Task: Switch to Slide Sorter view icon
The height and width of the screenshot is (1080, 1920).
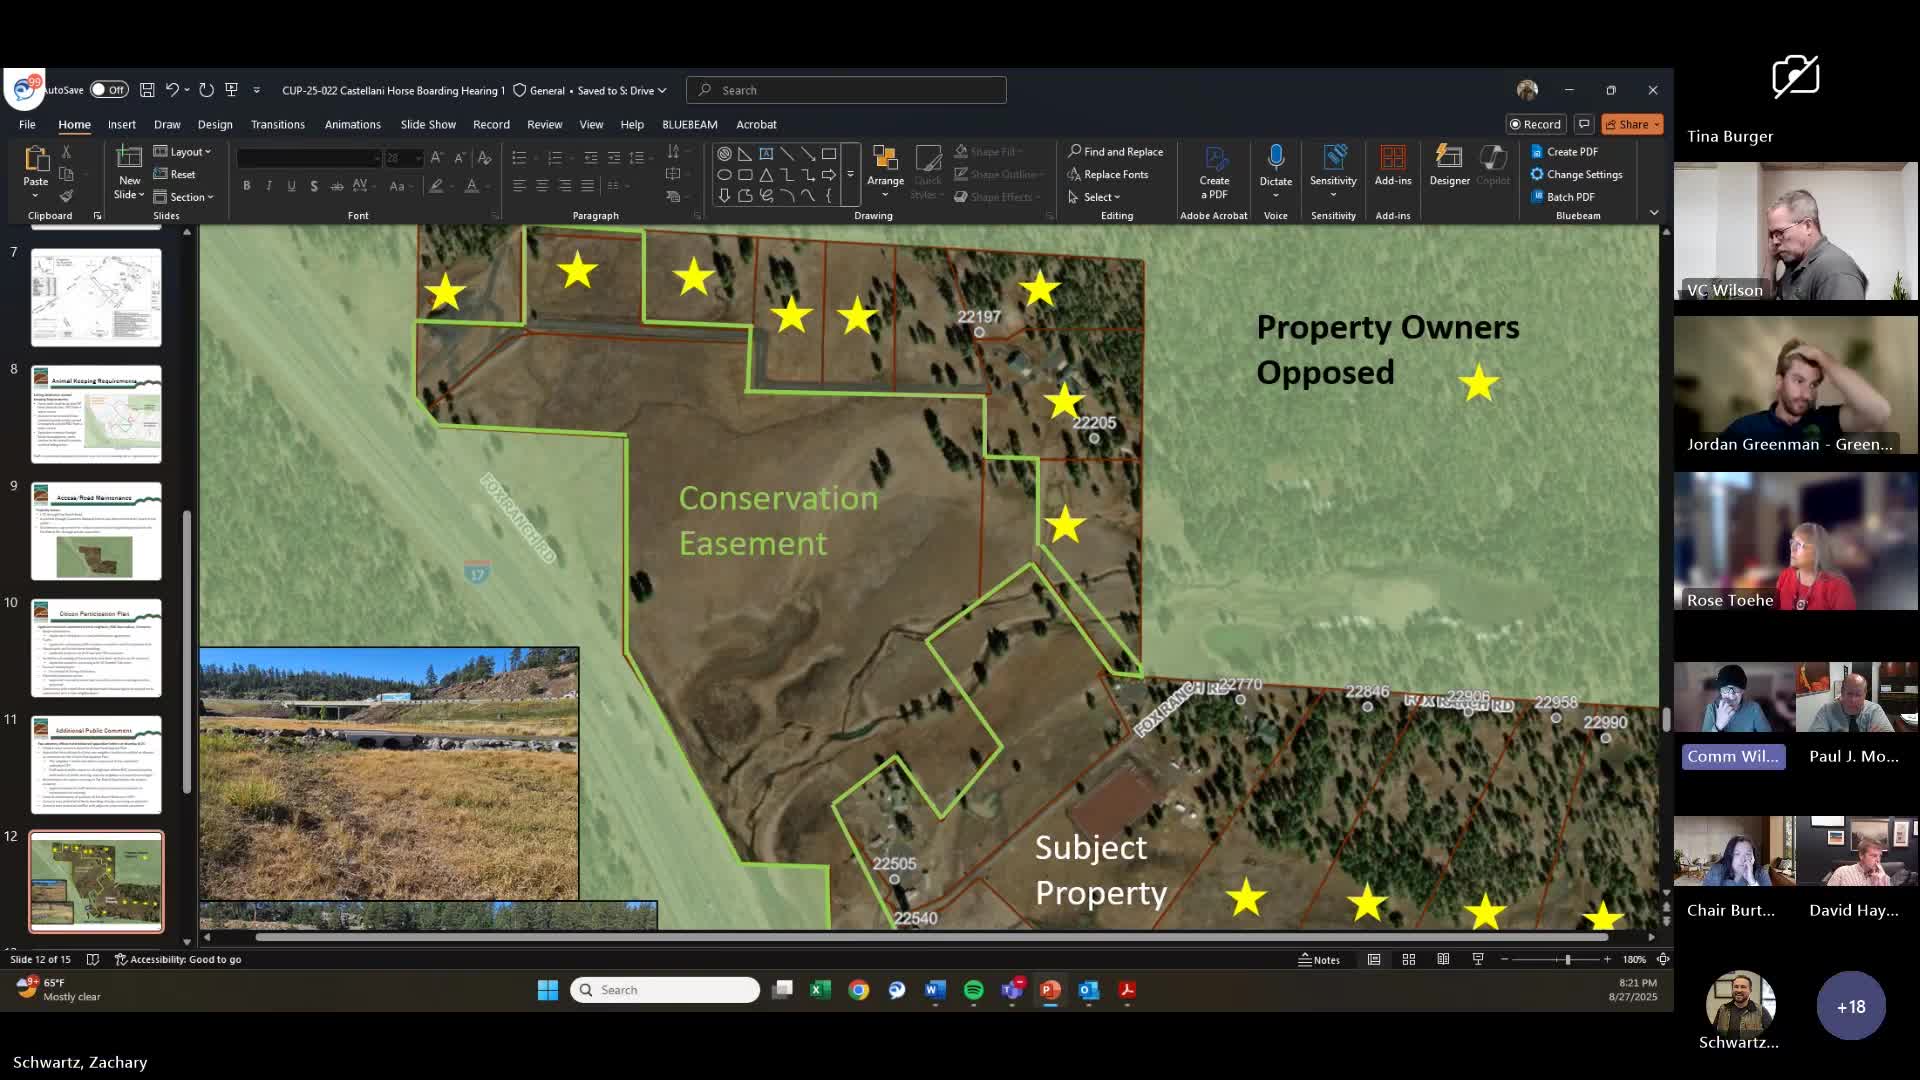Action: pyautogui.click(x=1409, y=959)
